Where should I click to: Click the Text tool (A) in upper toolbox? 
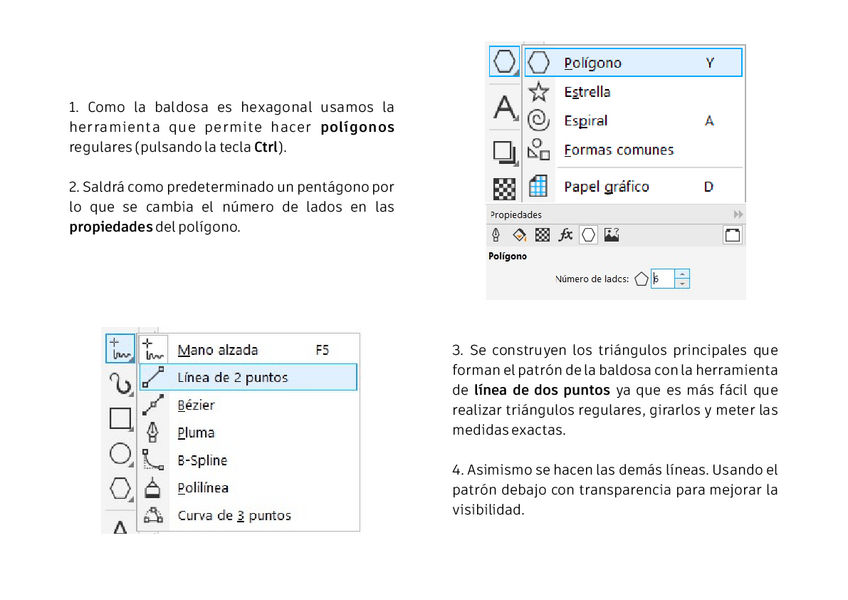click(x=505, y=107)
